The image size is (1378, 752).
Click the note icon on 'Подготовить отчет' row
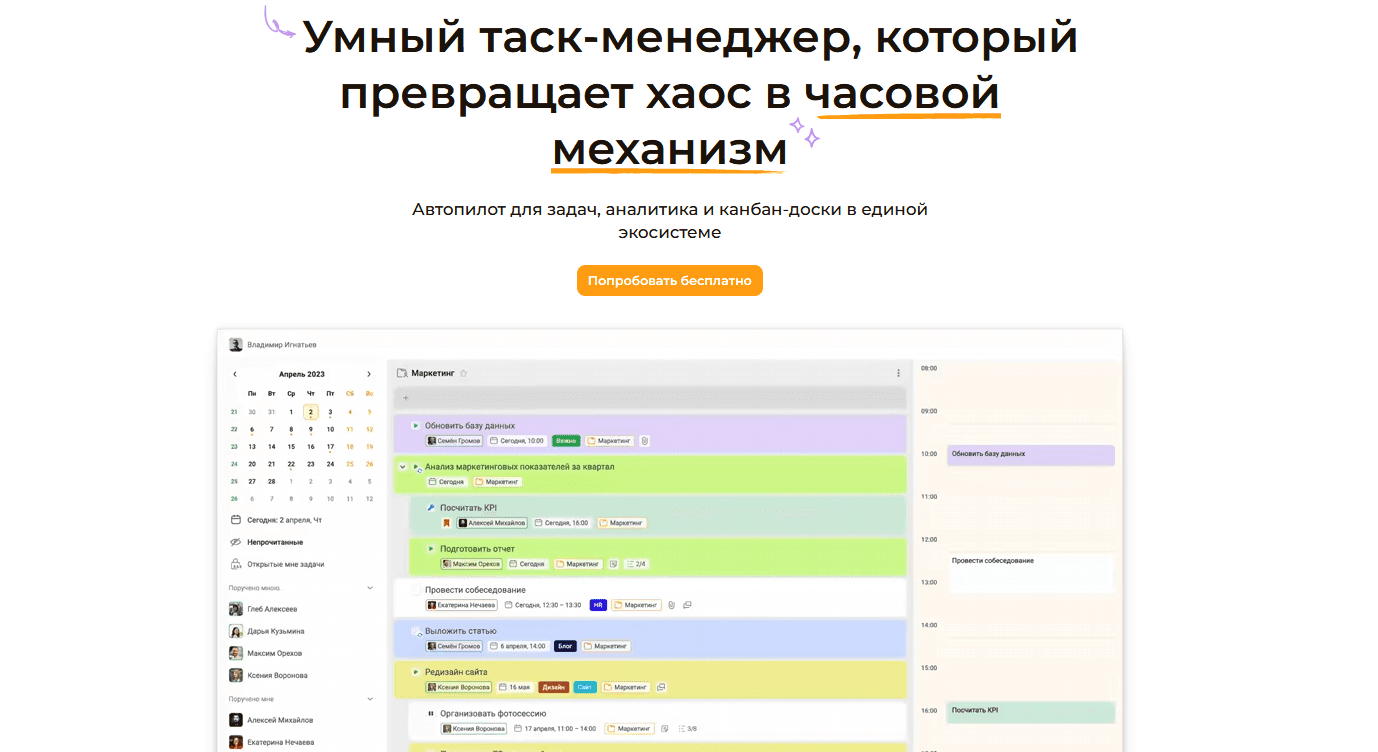pyautogui.click(x=614, y=564)
